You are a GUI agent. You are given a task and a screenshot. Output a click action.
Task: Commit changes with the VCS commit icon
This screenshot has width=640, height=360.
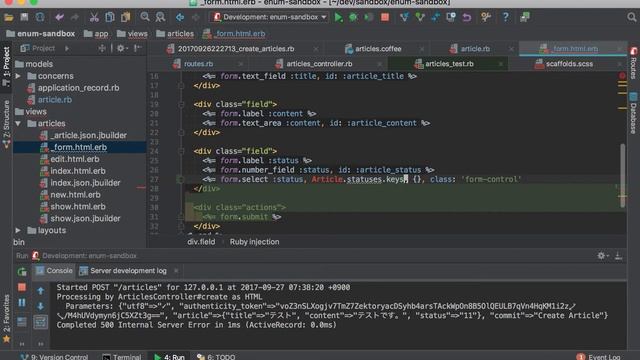click(420, 17)
